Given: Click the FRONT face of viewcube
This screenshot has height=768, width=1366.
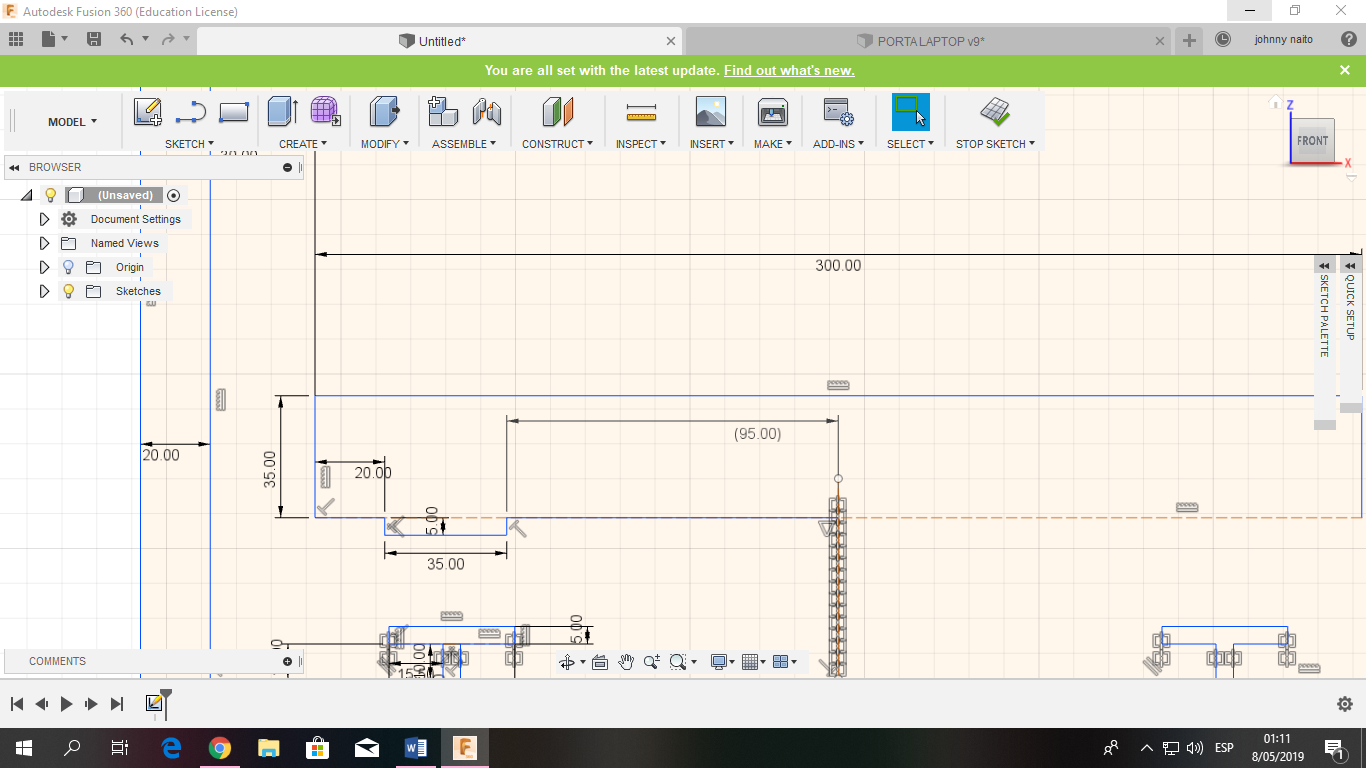Looking at the screenshot, I should (x=1312, y=141).
